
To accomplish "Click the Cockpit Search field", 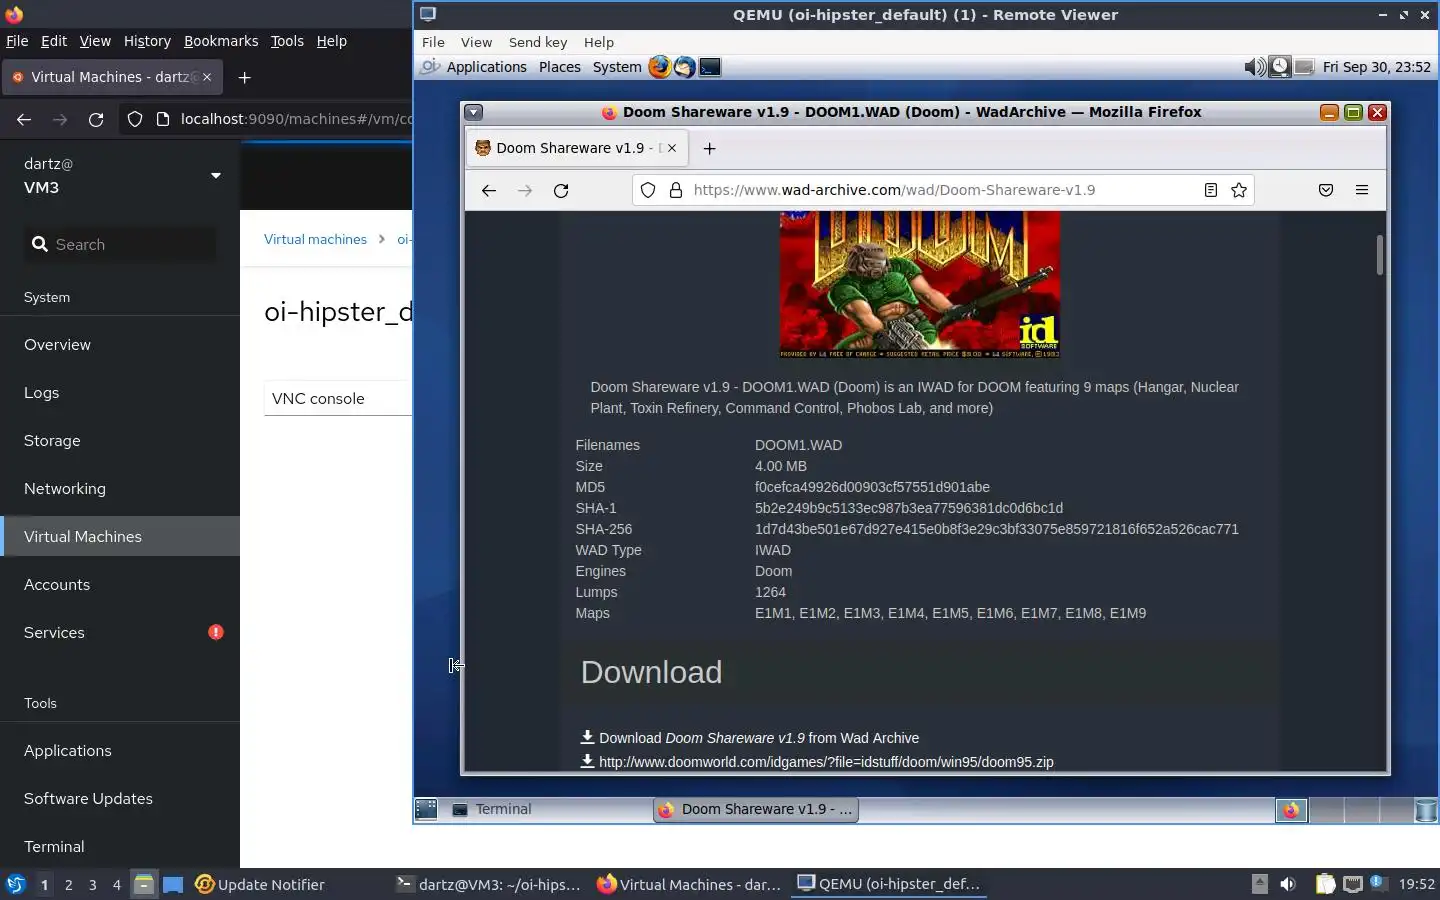I will 120,244.
